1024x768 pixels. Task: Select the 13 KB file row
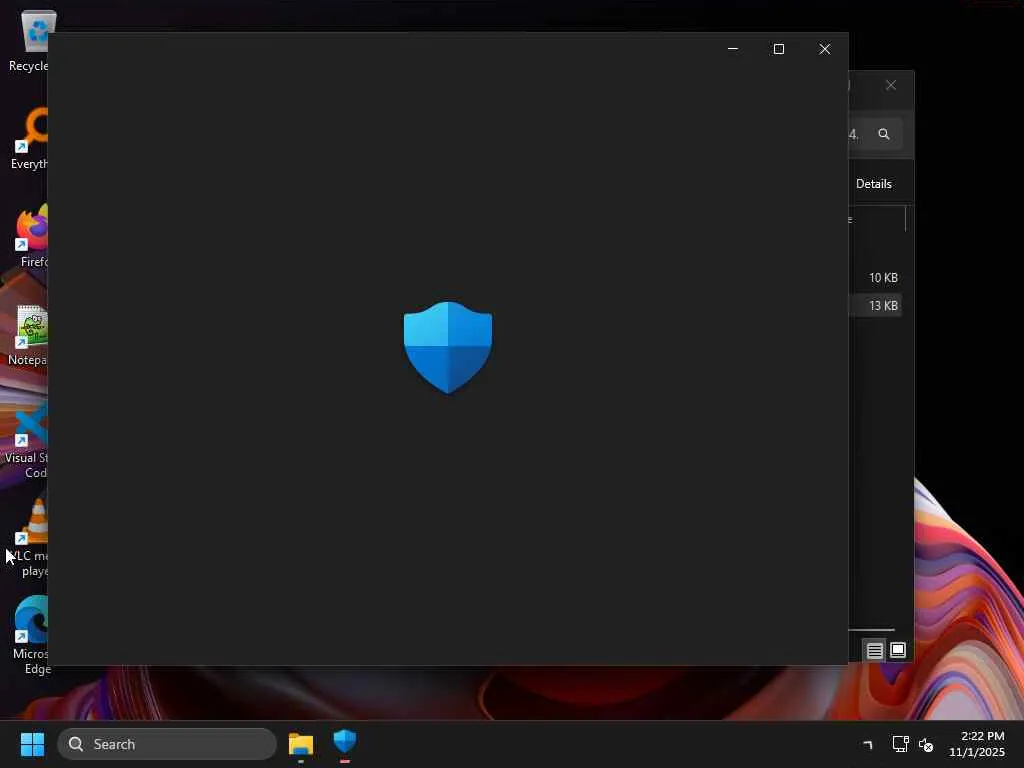875,306
